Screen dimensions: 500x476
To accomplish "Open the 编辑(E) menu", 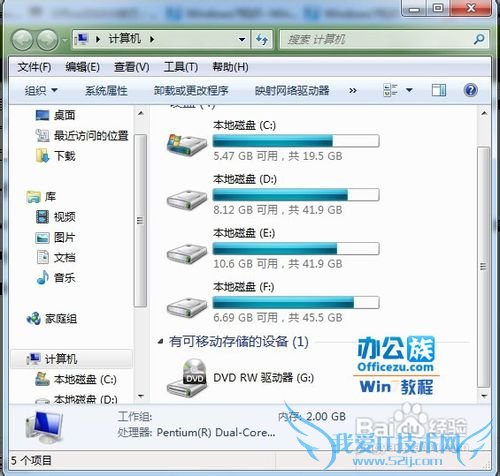I will pyautogui.click(x=82, y=67).
